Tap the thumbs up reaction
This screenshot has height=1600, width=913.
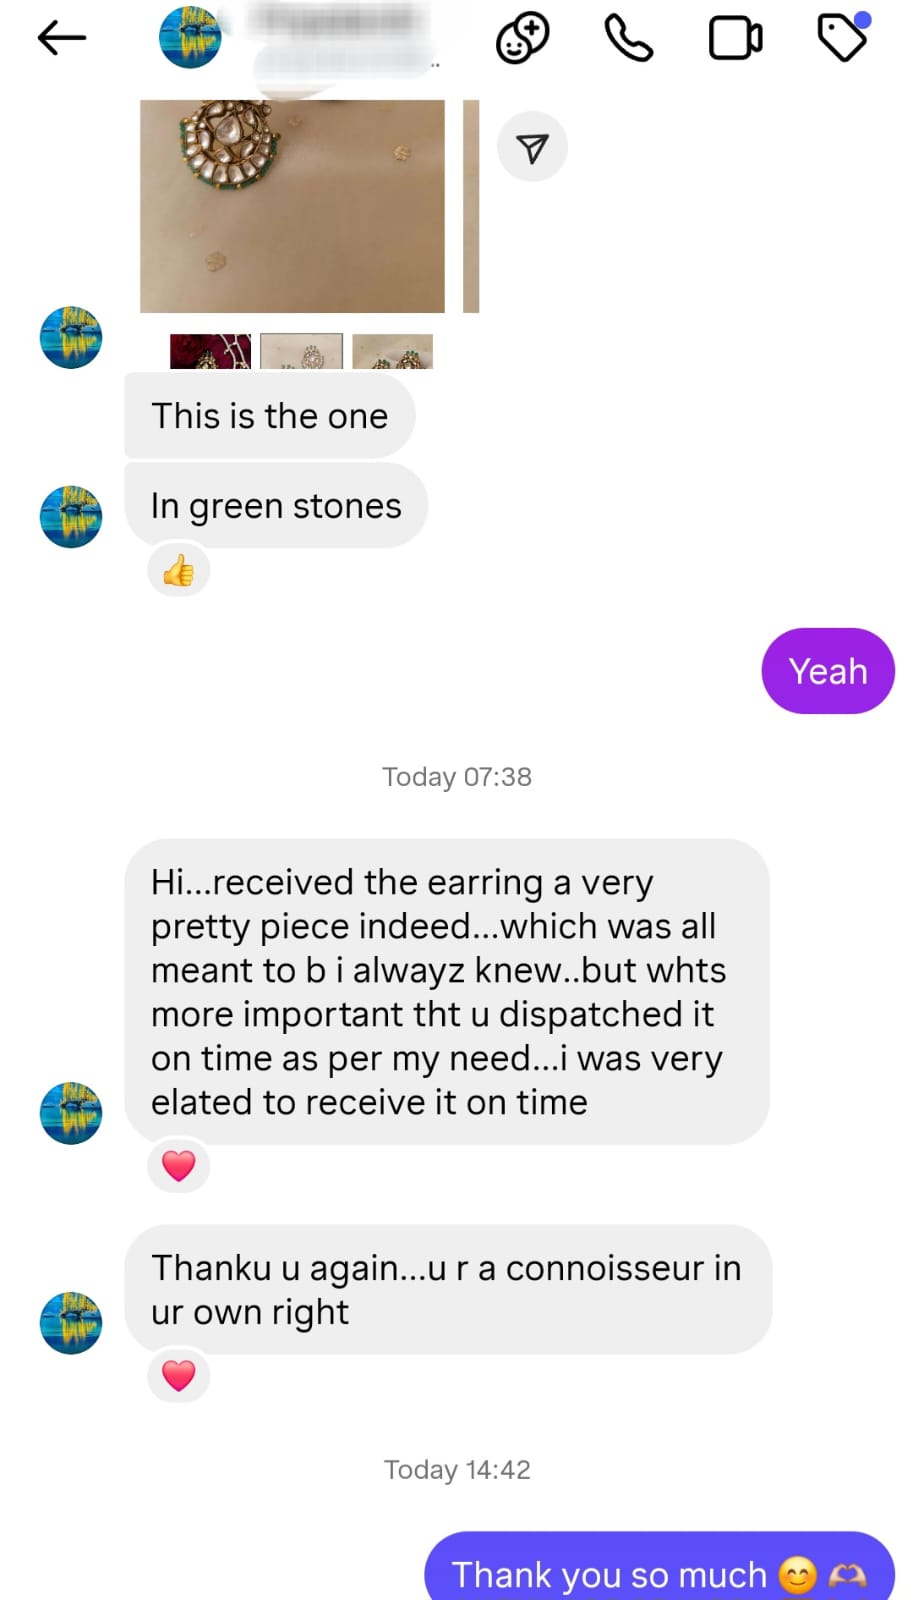click(x=179, y=570)
